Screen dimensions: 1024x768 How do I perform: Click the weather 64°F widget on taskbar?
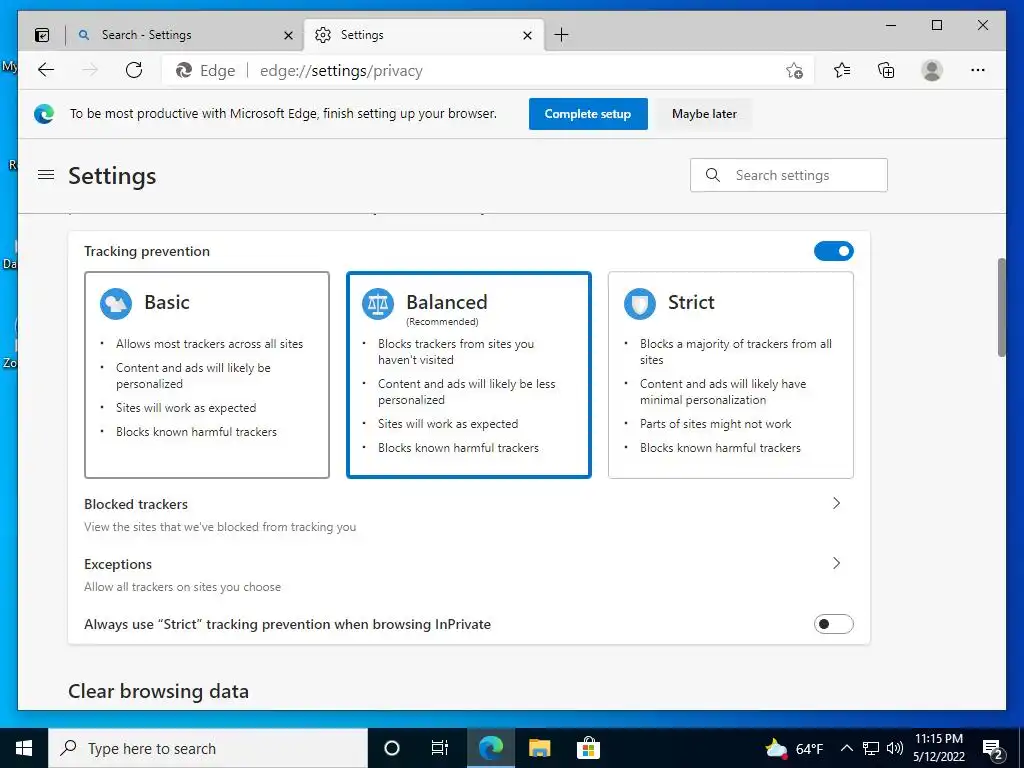coord(795,748)
